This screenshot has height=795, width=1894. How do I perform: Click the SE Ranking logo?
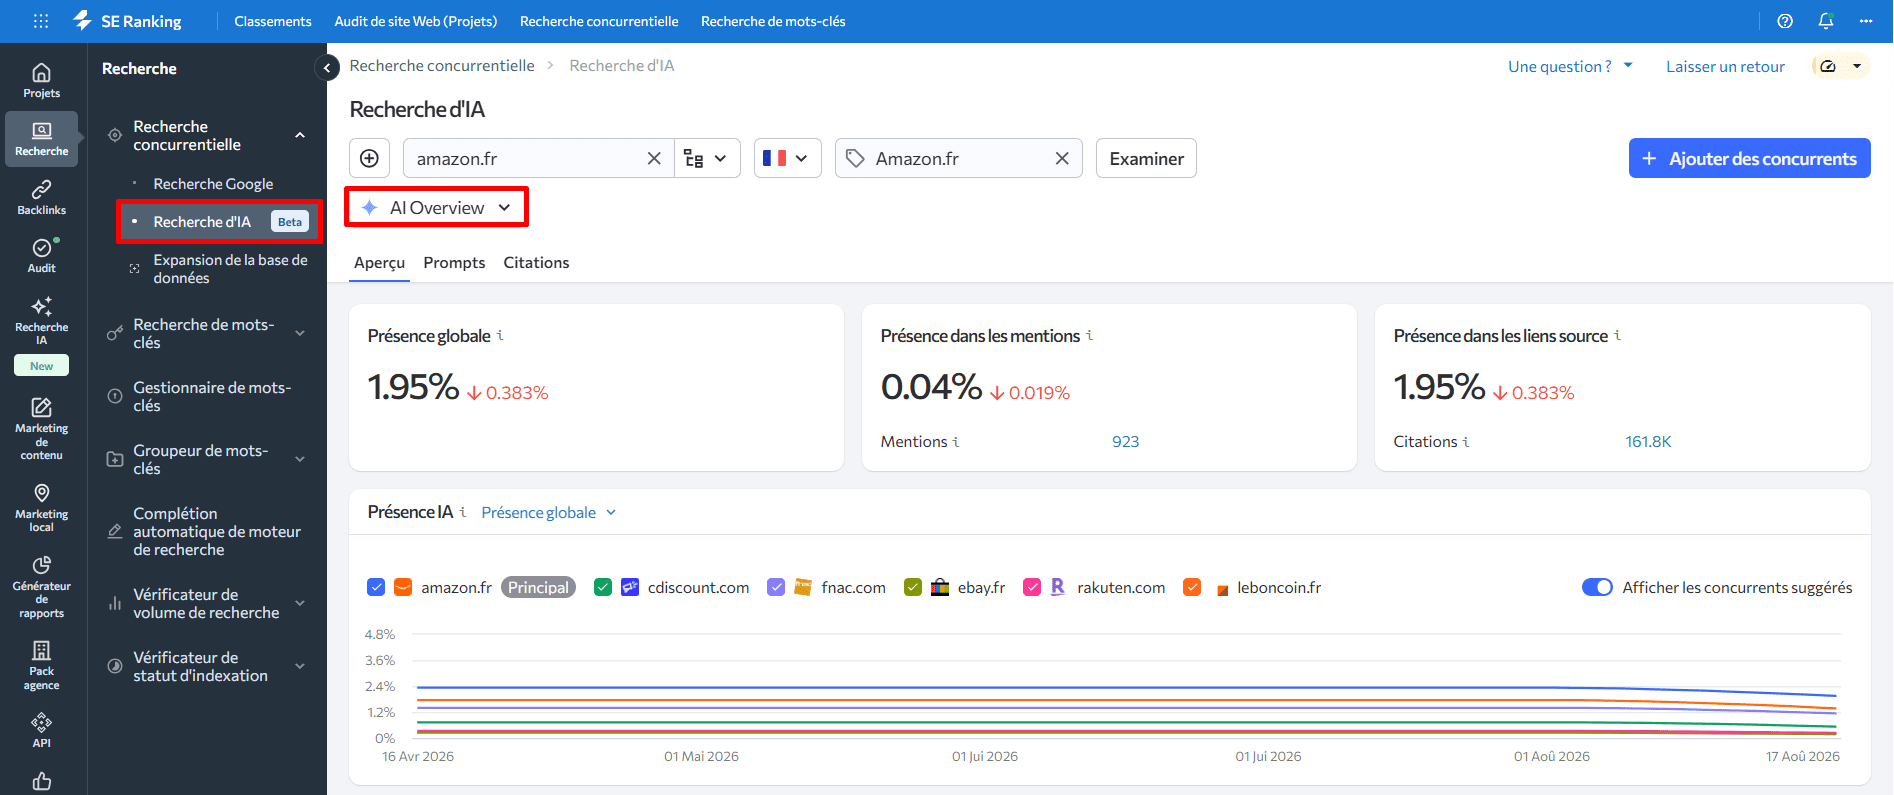click(x=127, y=21)
